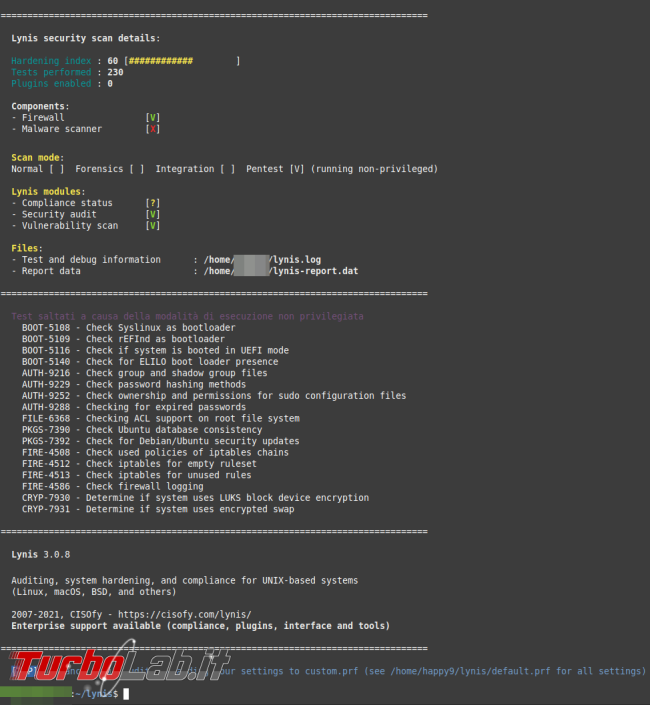This screenshot has width=650, height=705.
Task: Select the 'Scan mode:' heading
Action: pos(37,157)
